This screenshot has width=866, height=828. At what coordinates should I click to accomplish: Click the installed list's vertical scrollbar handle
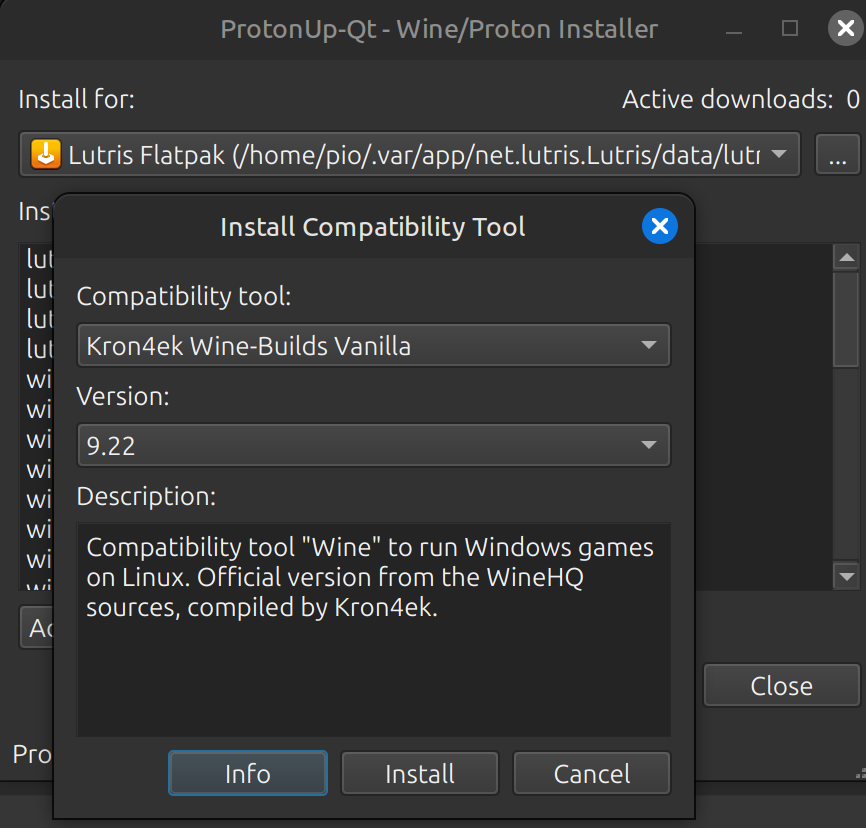tap(847, 320)
